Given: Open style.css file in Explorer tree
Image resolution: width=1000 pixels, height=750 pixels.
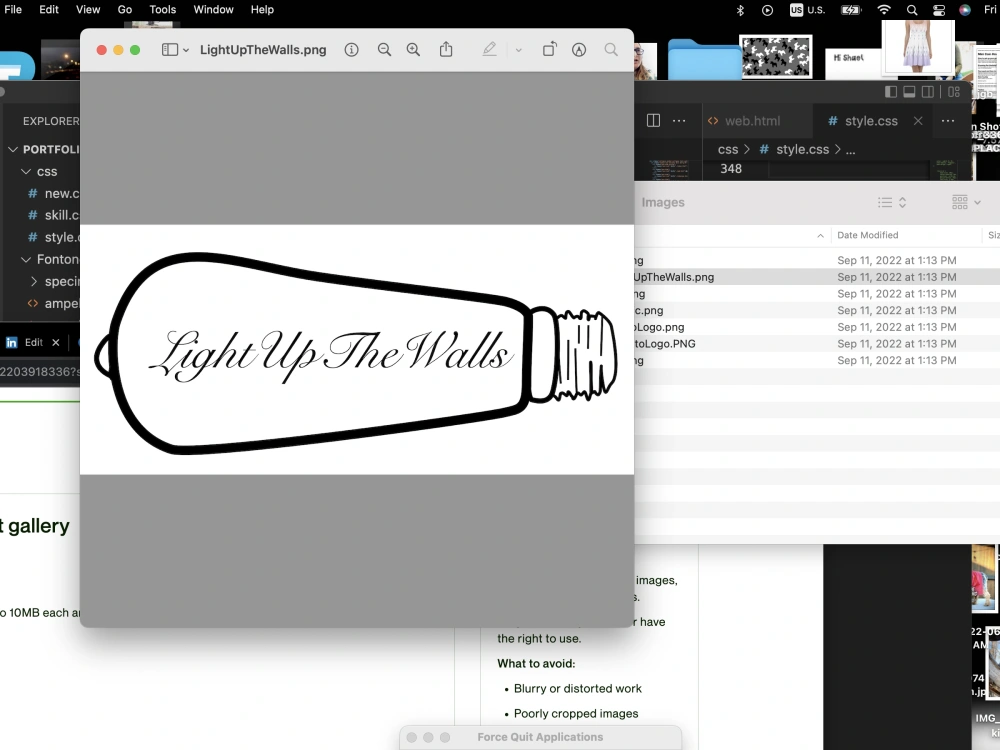Looking at the screenshot, I should click(x=54, y=237).
